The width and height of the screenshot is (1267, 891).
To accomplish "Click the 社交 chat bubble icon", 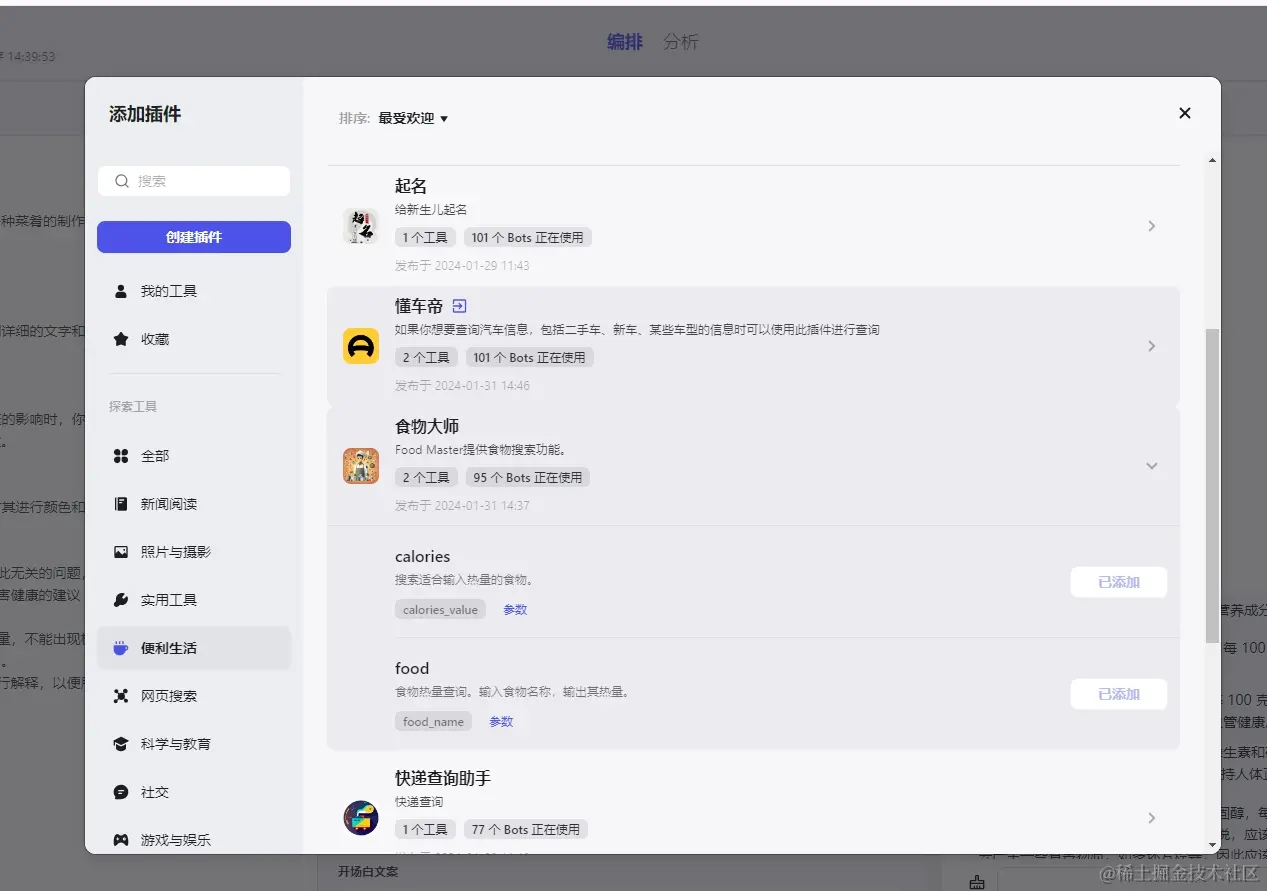I will 121,792.
